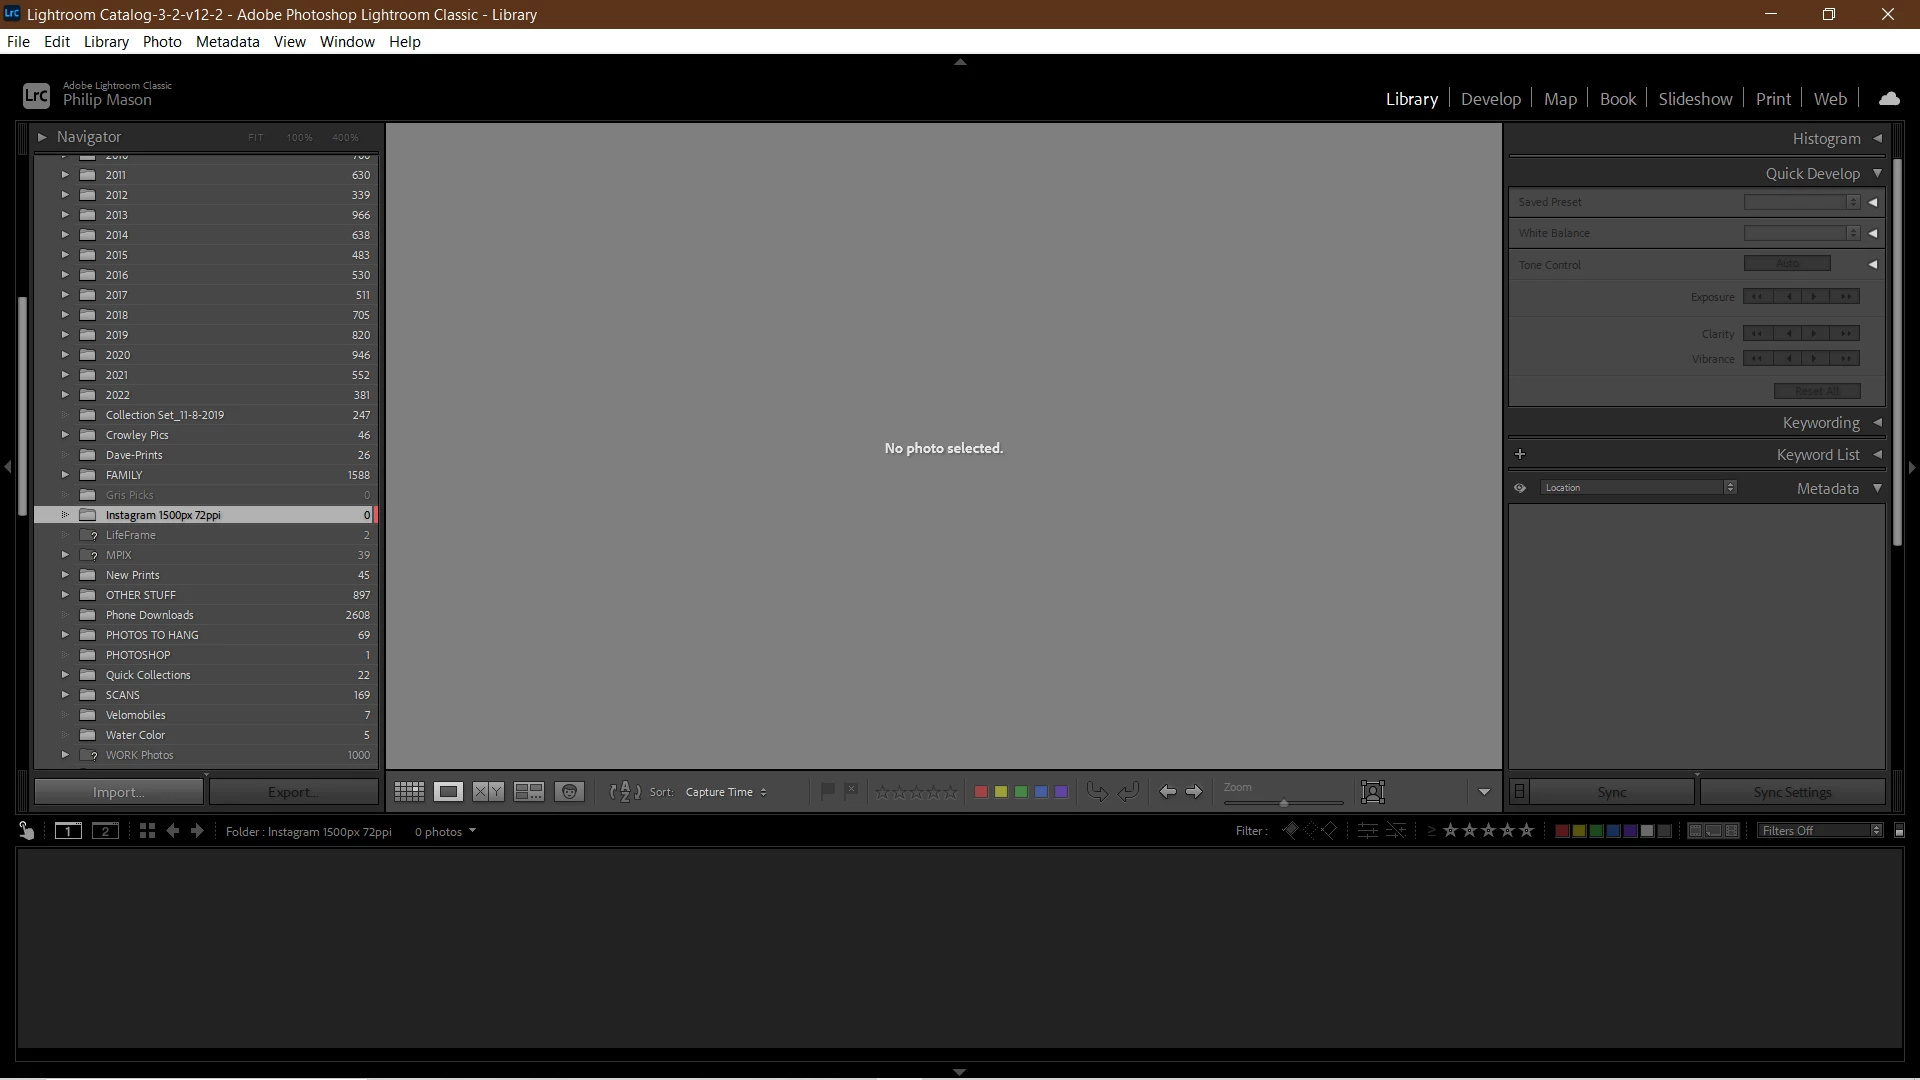Open Compare view (X|Y)
Image resolution: width=1920 pixels, height=1080 pixels.
(x=488, y=792)
